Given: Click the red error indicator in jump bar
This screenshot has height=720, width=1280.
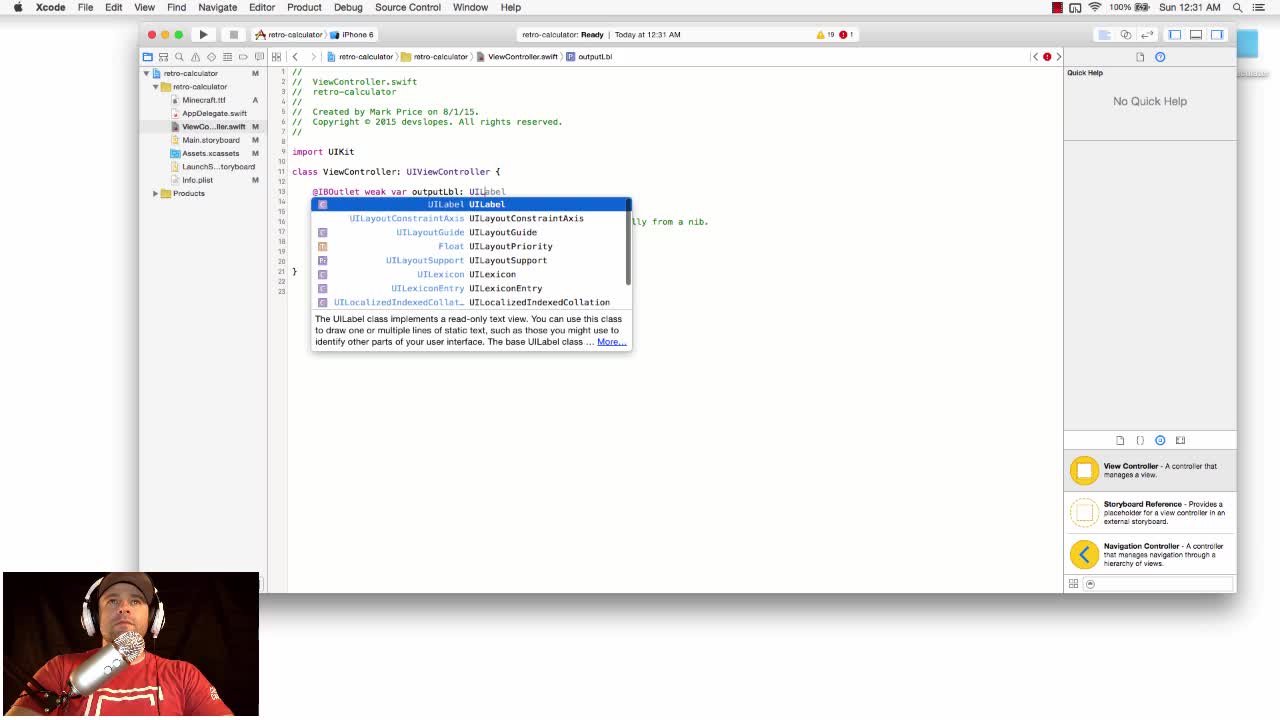Looking at the screenshot, I should coord(1047,56).
